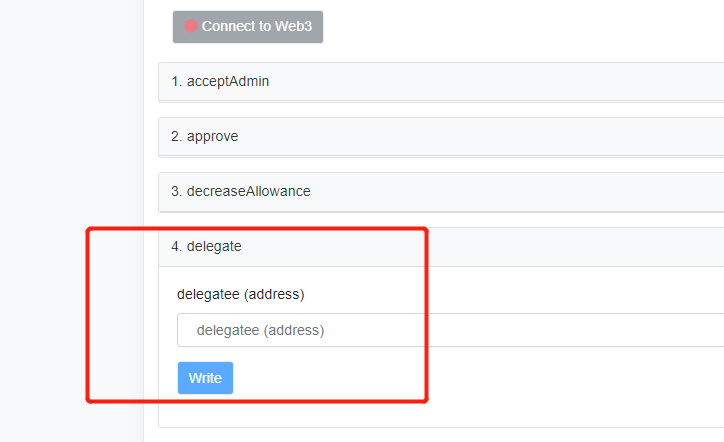Viewport: 724px width, 442px height.
Task: Select the delegatee (address) label above the input
Action: [241, 294]
